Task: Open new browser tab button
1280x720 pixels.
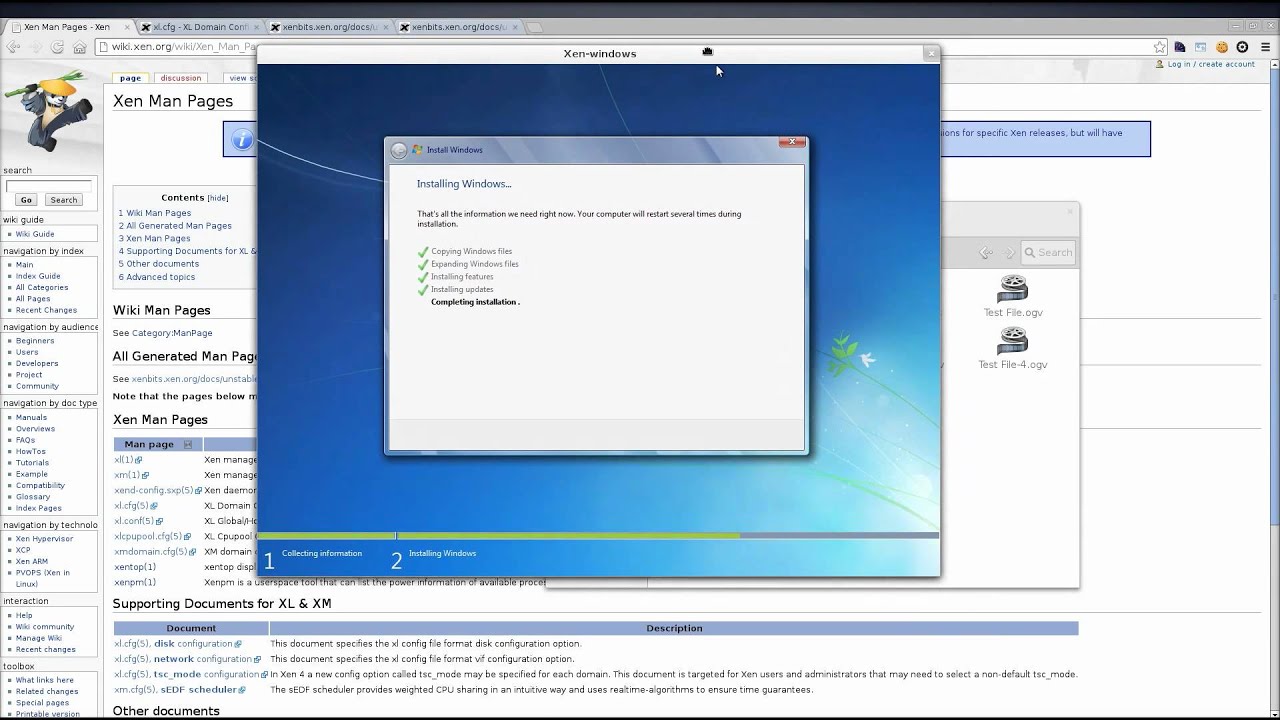Action: [x=534, y=27]
